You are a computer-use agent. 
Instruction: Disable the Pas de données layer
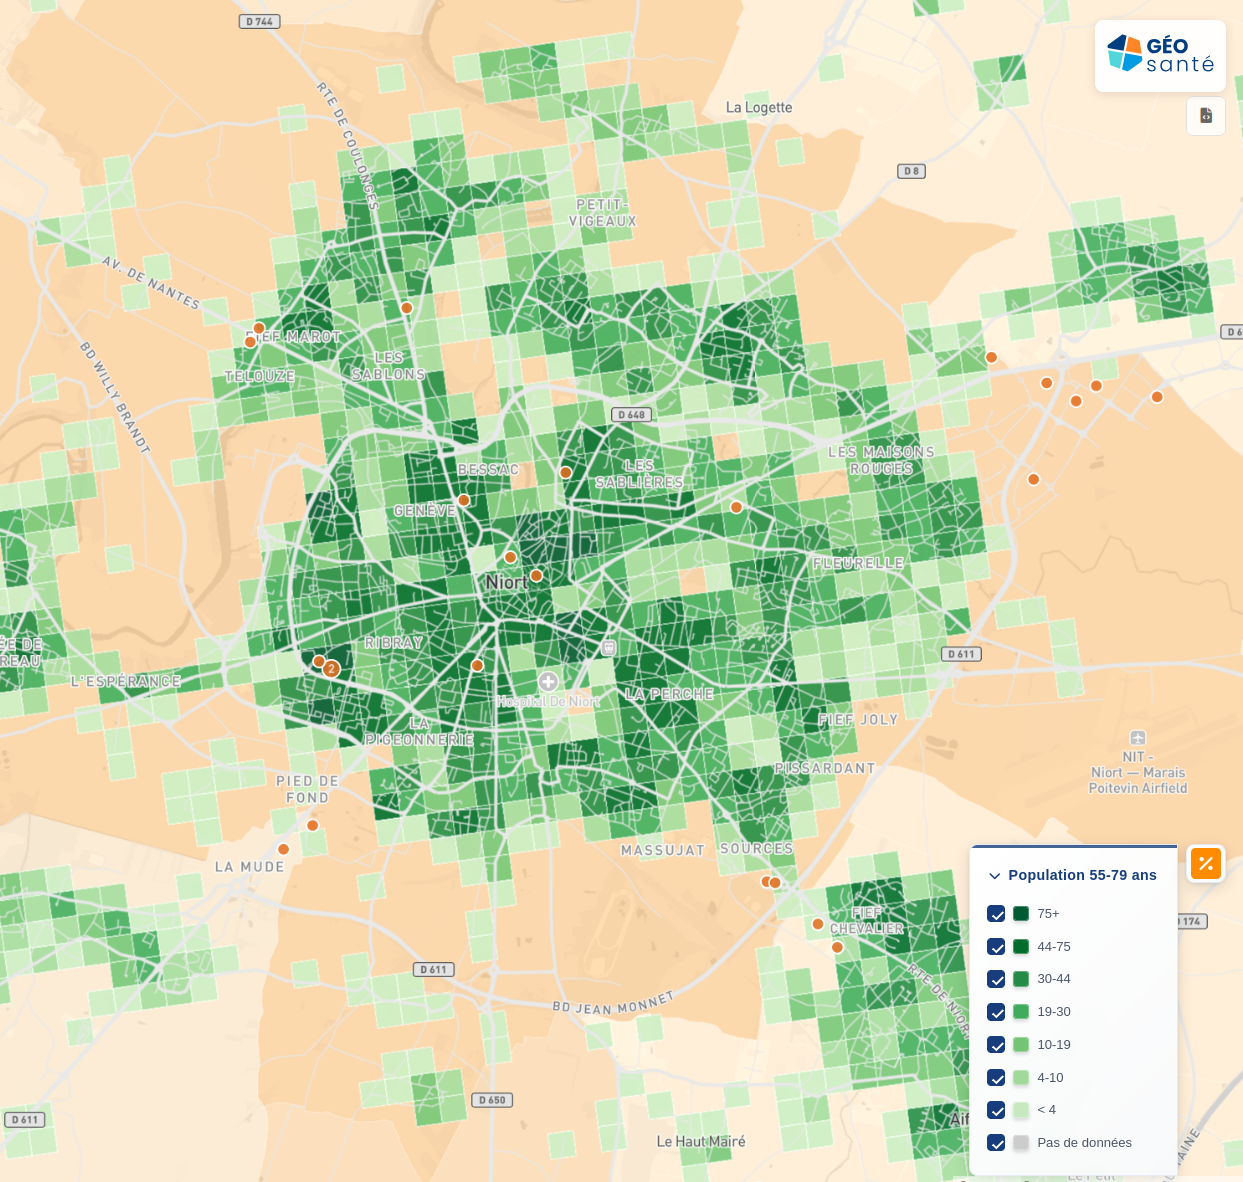[x=996, y=1142]
